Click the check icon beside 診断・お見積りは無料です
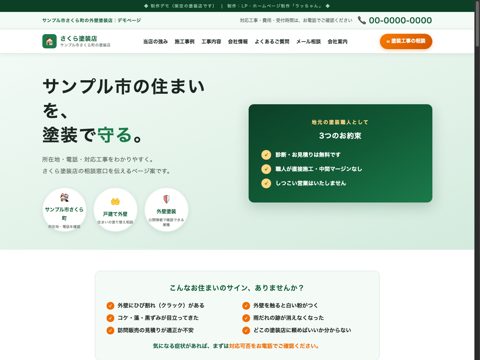 point(266,155)
